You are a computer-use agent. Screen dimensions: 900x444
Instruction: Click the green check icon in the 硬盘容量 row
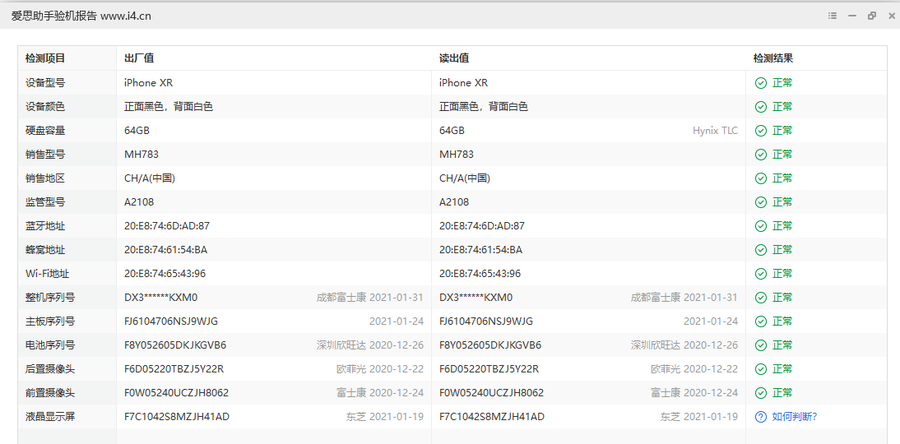pos(761,130)
